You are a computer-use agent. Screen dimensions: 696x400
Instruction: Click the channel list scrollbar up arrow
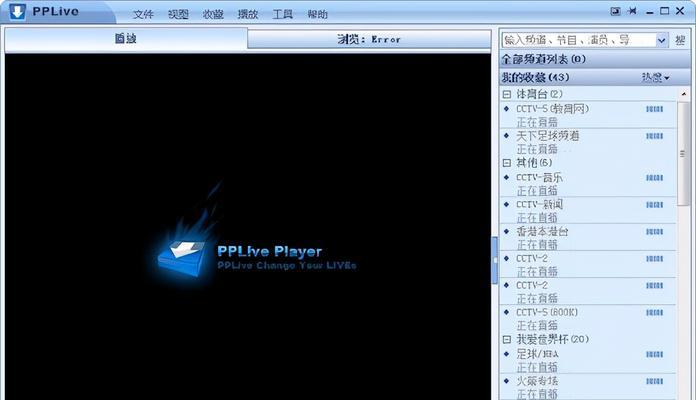683,94
